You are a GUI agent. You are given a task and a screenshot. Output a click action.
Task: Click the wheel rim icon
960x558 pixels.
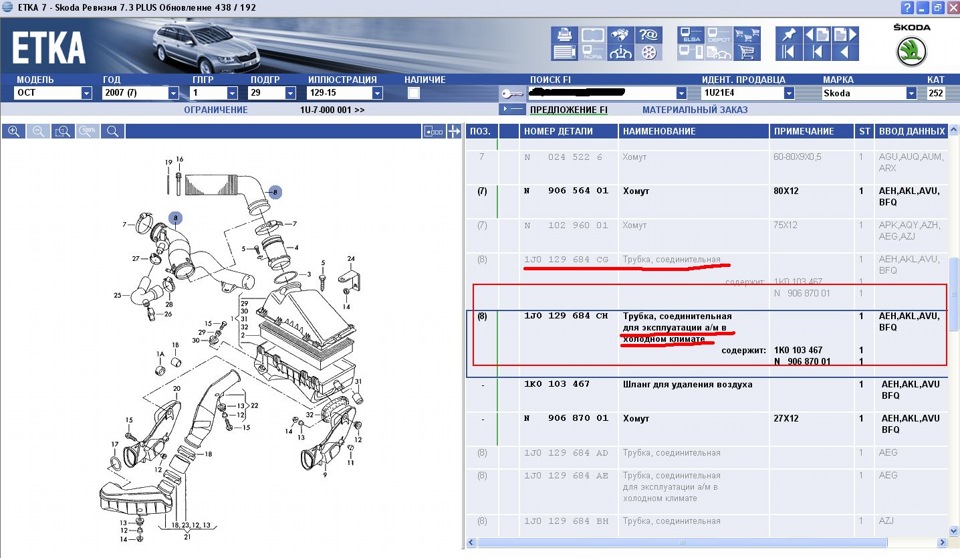click(648, 53)
